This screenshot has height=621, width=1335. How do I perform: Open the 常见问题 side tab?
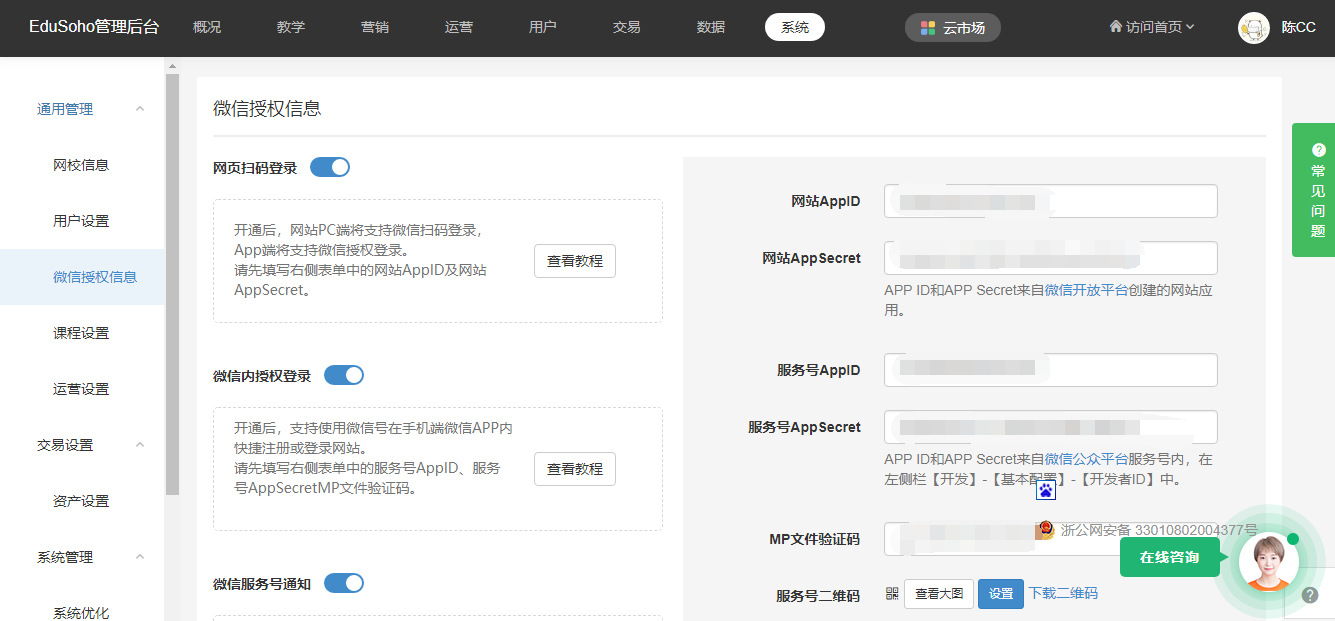pos(1314,190)
